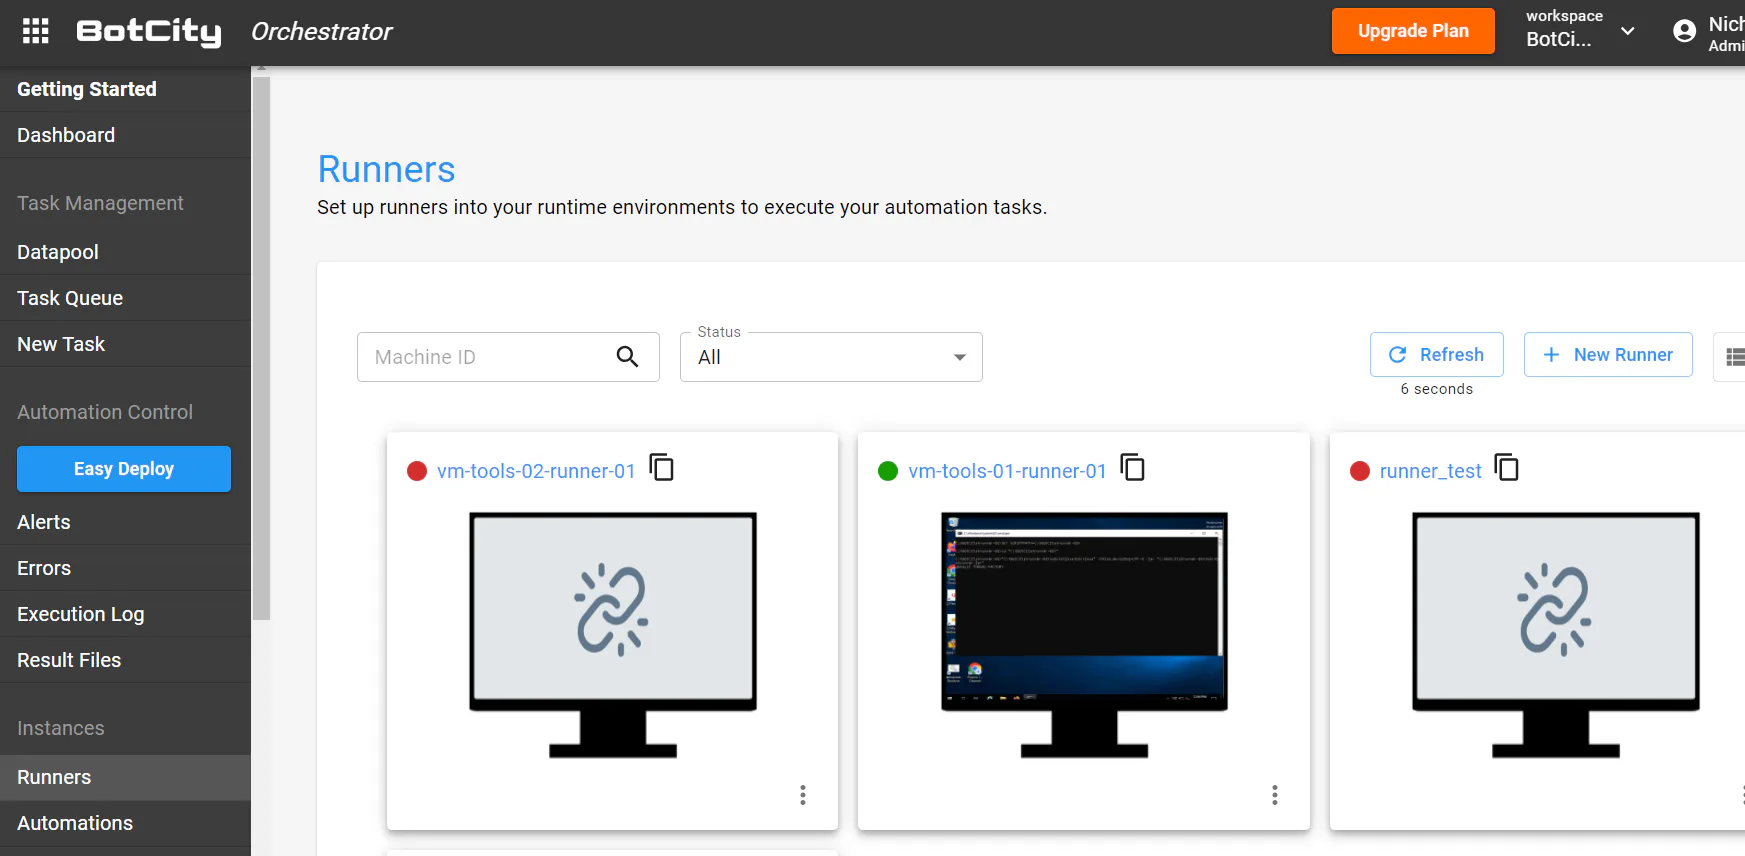Click the Upgrade Plan button
Image resolution: width=1745 pixels, height=856 pixels.
[1413, 31]
